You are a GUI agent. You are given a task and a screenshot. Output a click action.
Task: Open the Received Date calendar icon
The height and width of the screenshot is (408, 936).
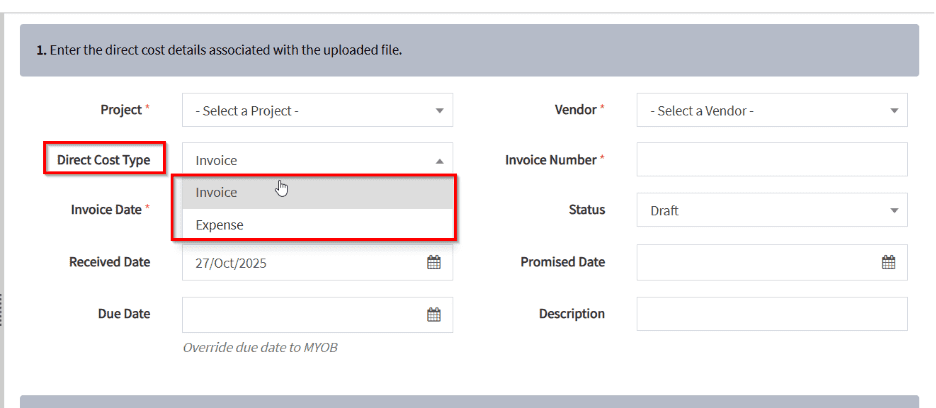pos(434,262)
